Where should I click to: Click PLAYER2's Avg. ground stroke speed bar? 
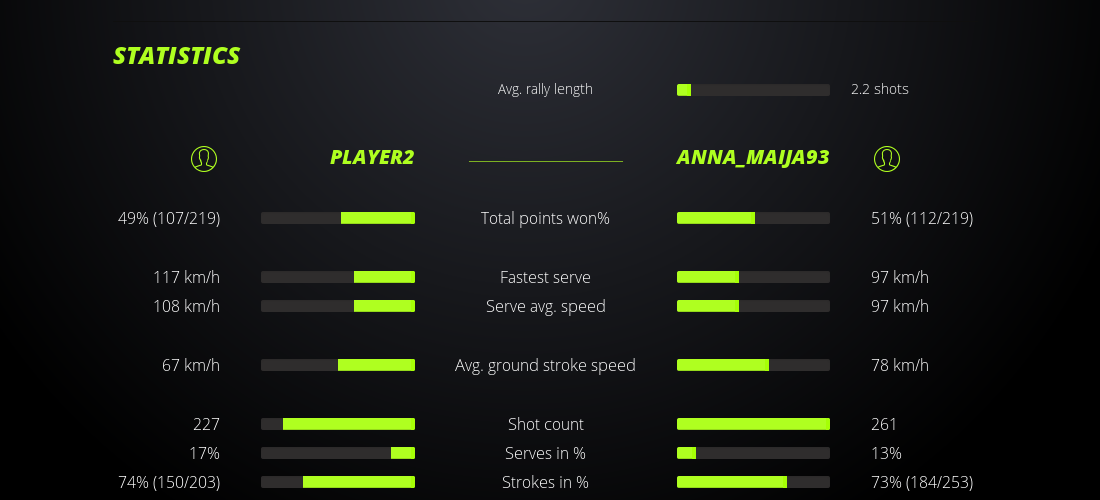coord(338,365)
